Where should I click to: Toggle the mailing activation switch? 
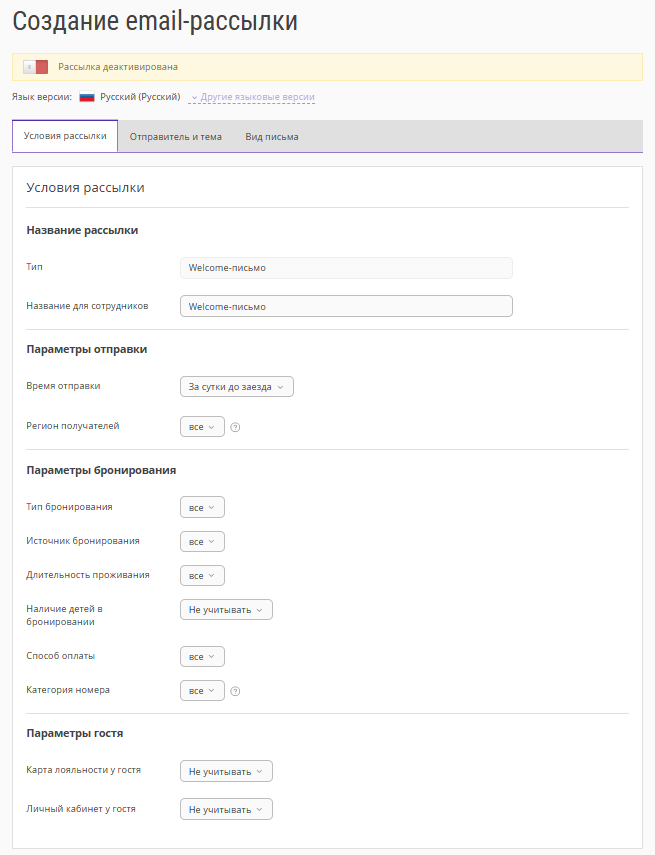click(x=36, y=67)
